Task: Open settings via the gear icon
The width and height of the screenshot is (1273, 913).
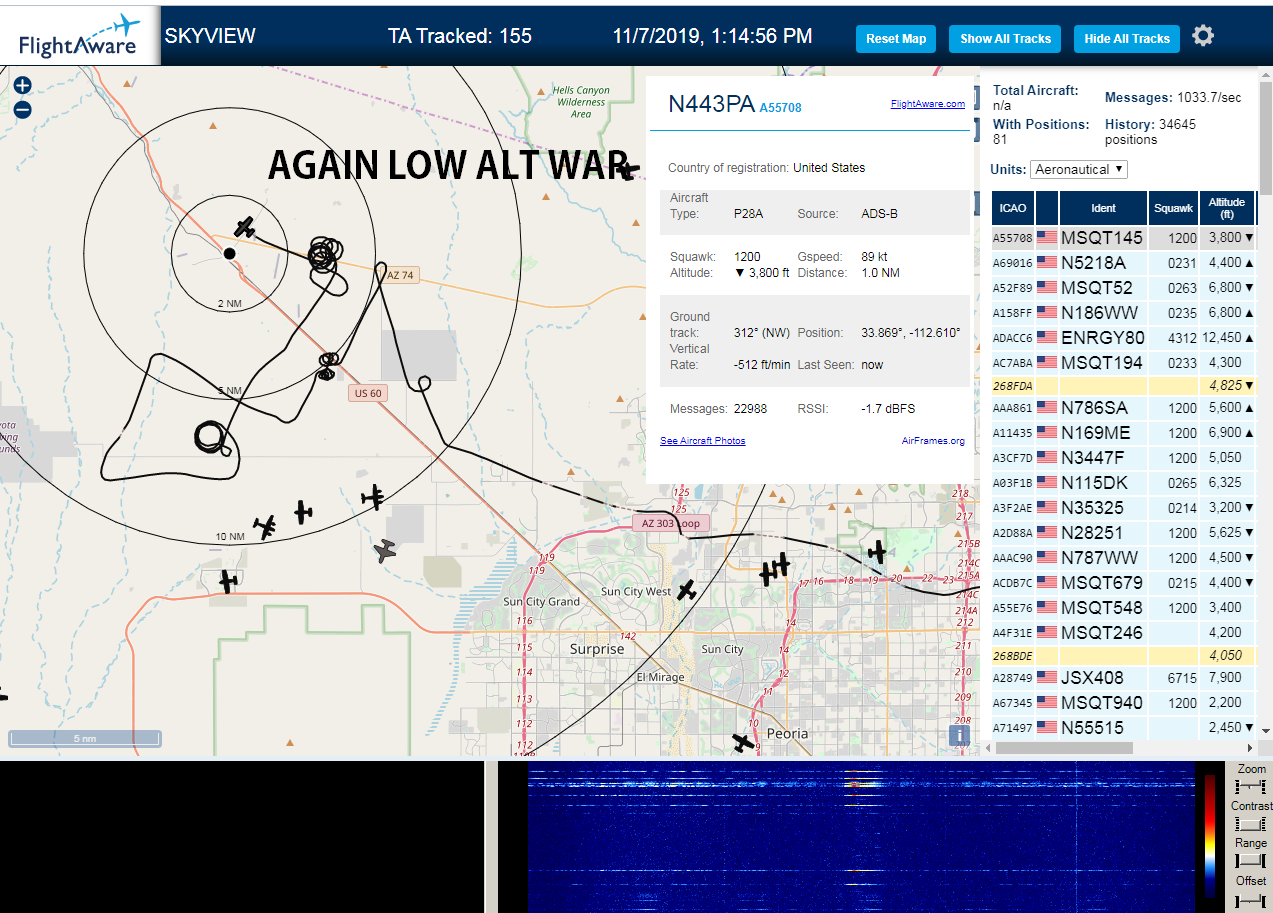Action: tap(1203, 36)
